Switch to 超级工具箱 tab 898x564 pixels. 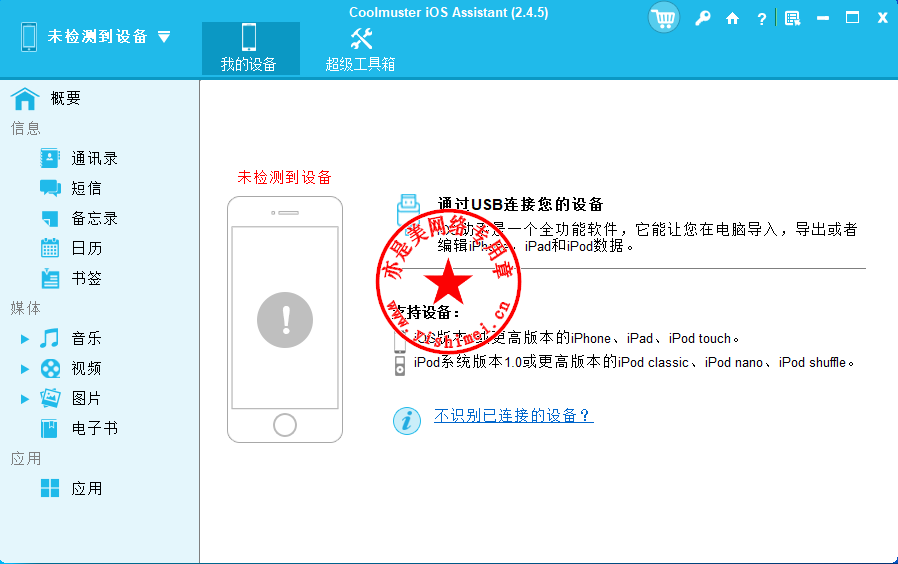[x=360, y=48]
